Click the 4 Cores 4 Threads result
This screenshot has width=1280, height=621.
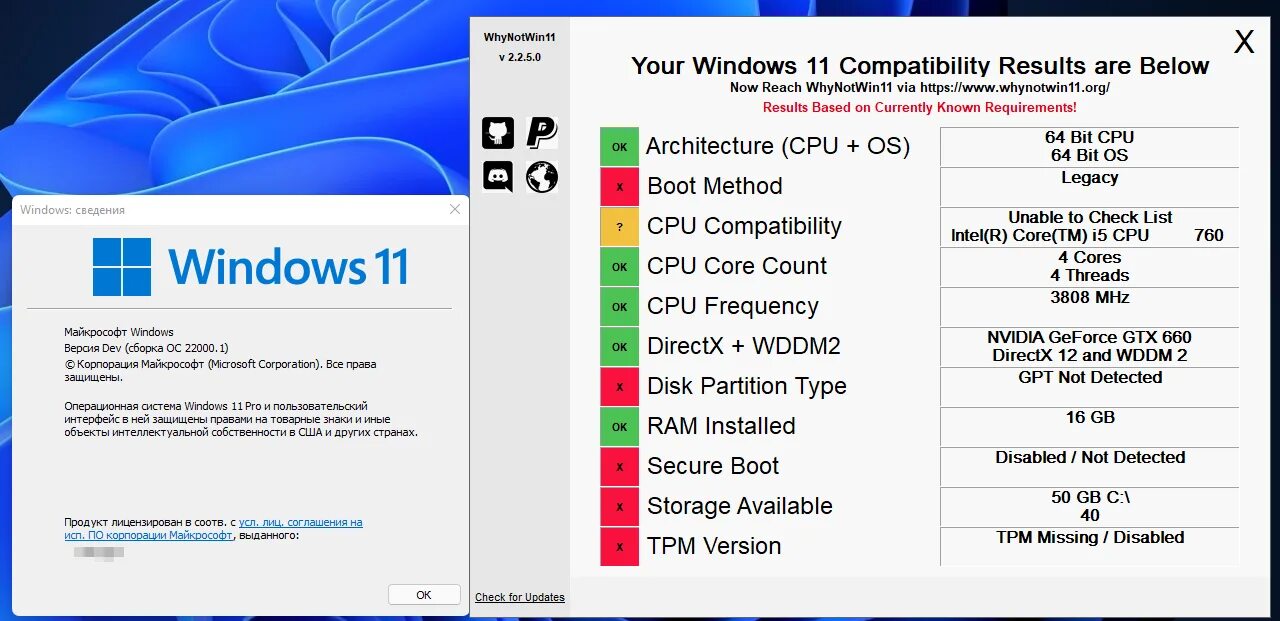pos(1090,266)
